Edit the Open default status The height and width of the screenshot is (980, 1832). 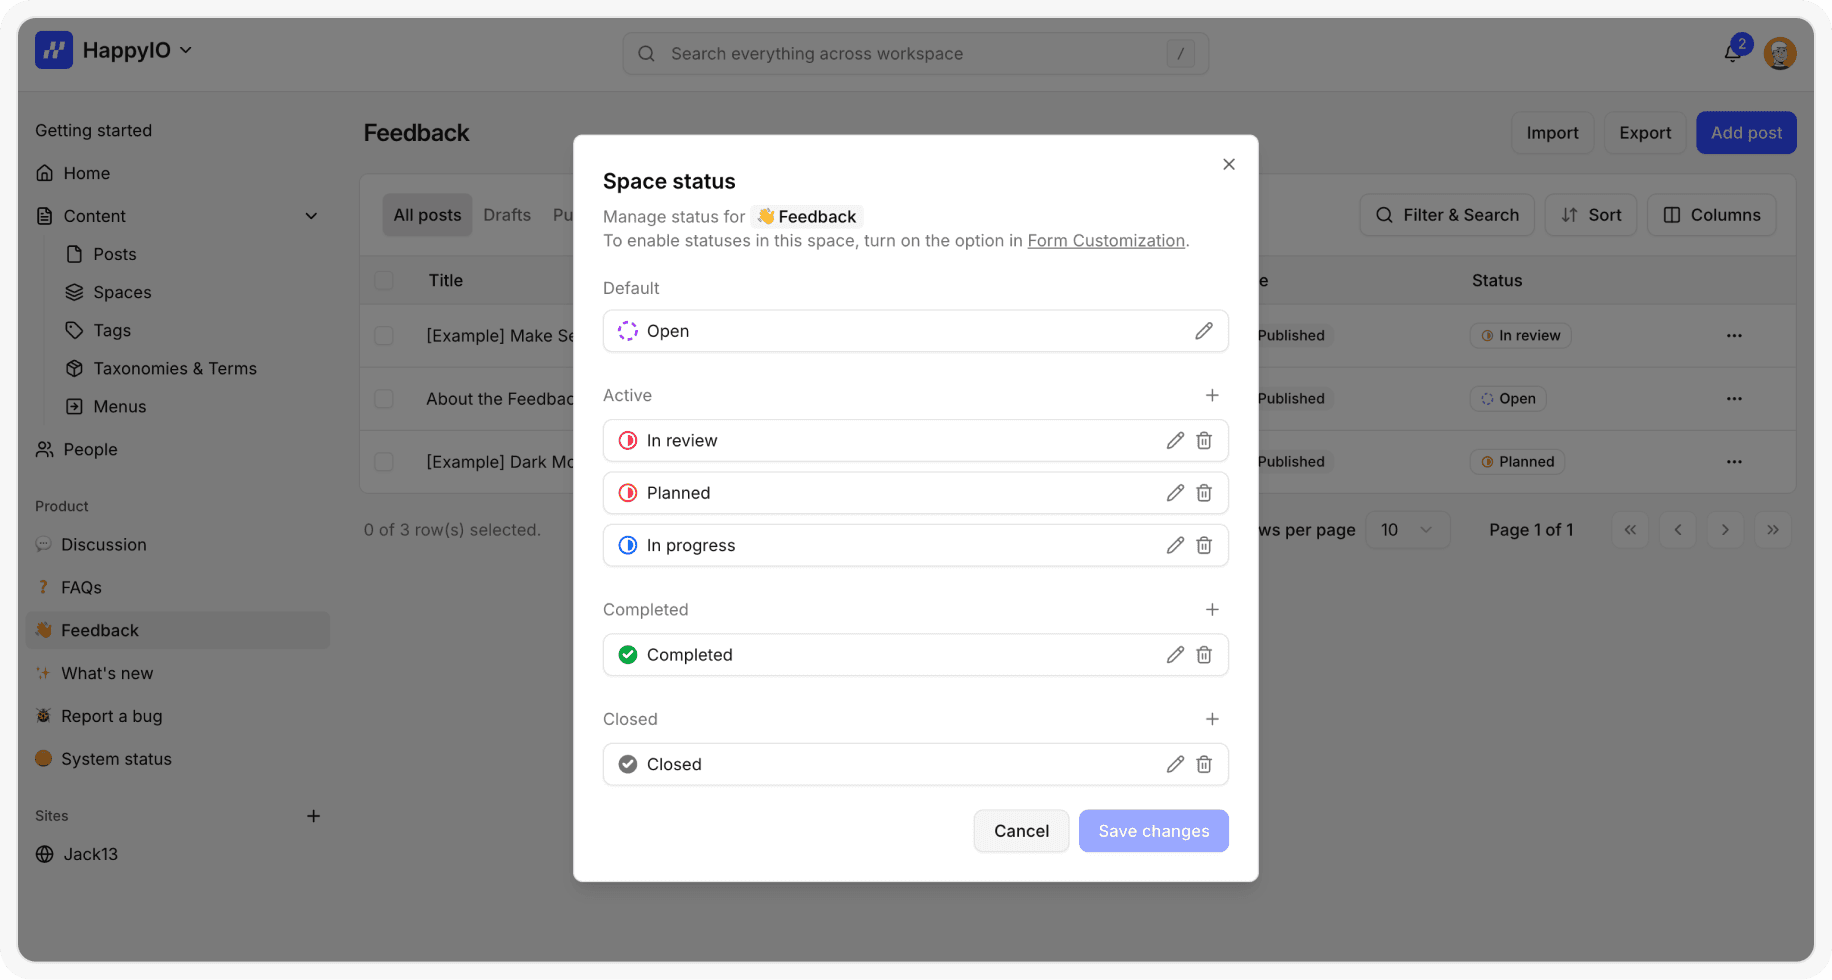point(1203,331)
